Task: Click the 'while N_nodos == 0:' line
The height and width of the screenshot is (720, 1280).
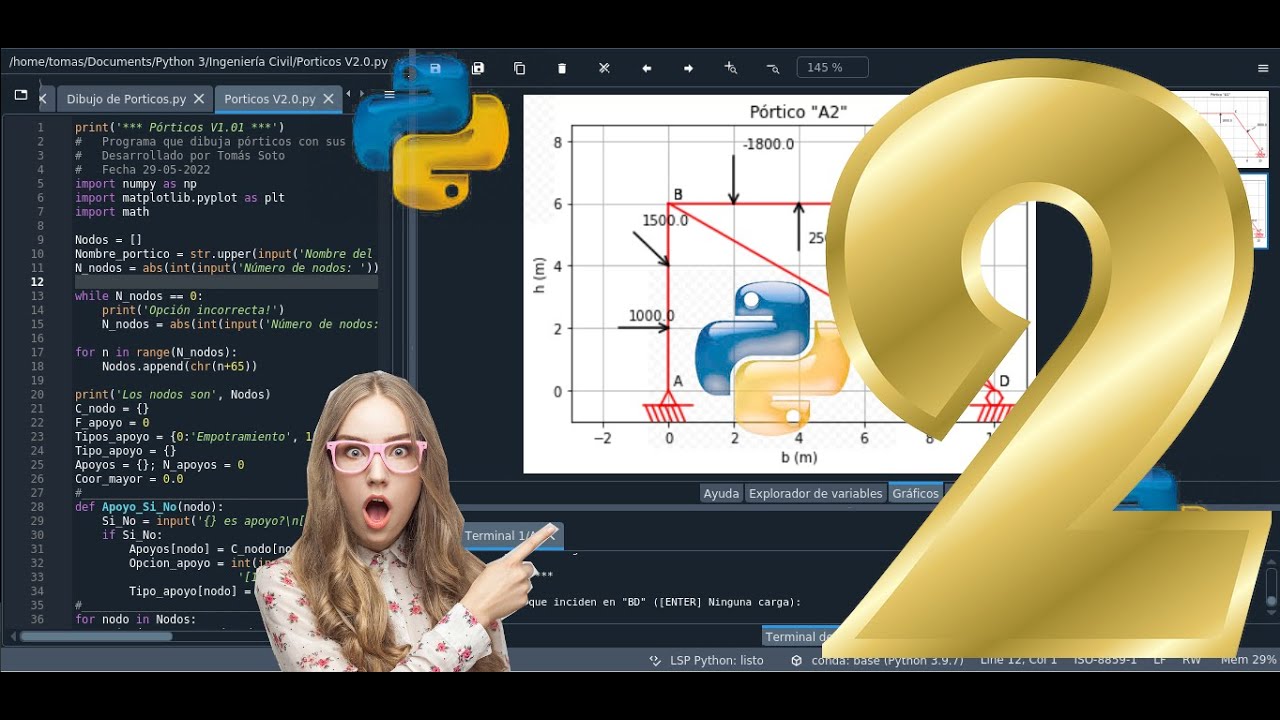Action: tap(139, 296)
